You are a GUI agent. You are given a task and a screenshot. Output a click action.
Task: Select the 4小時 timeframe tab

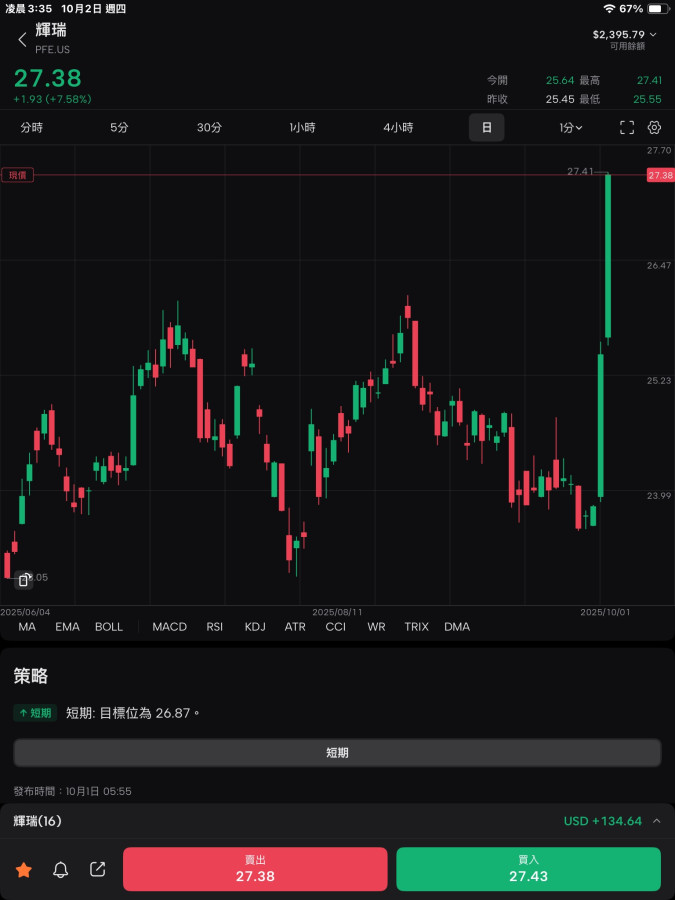(398, 128)
